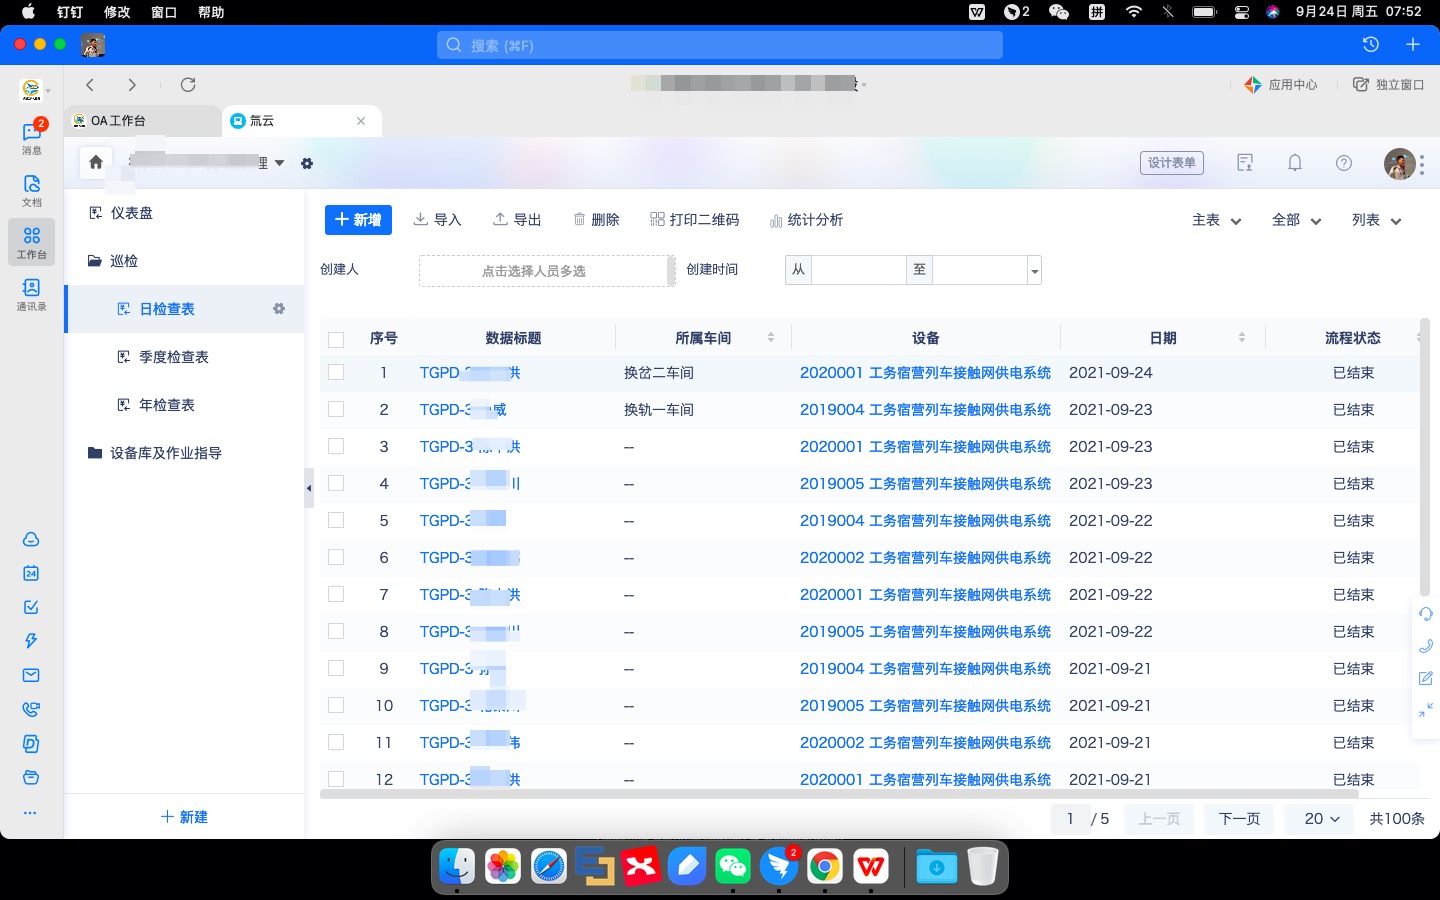Open the 主表 dropdown
Screen dimensions: 1440x900
pos(1217,220)
